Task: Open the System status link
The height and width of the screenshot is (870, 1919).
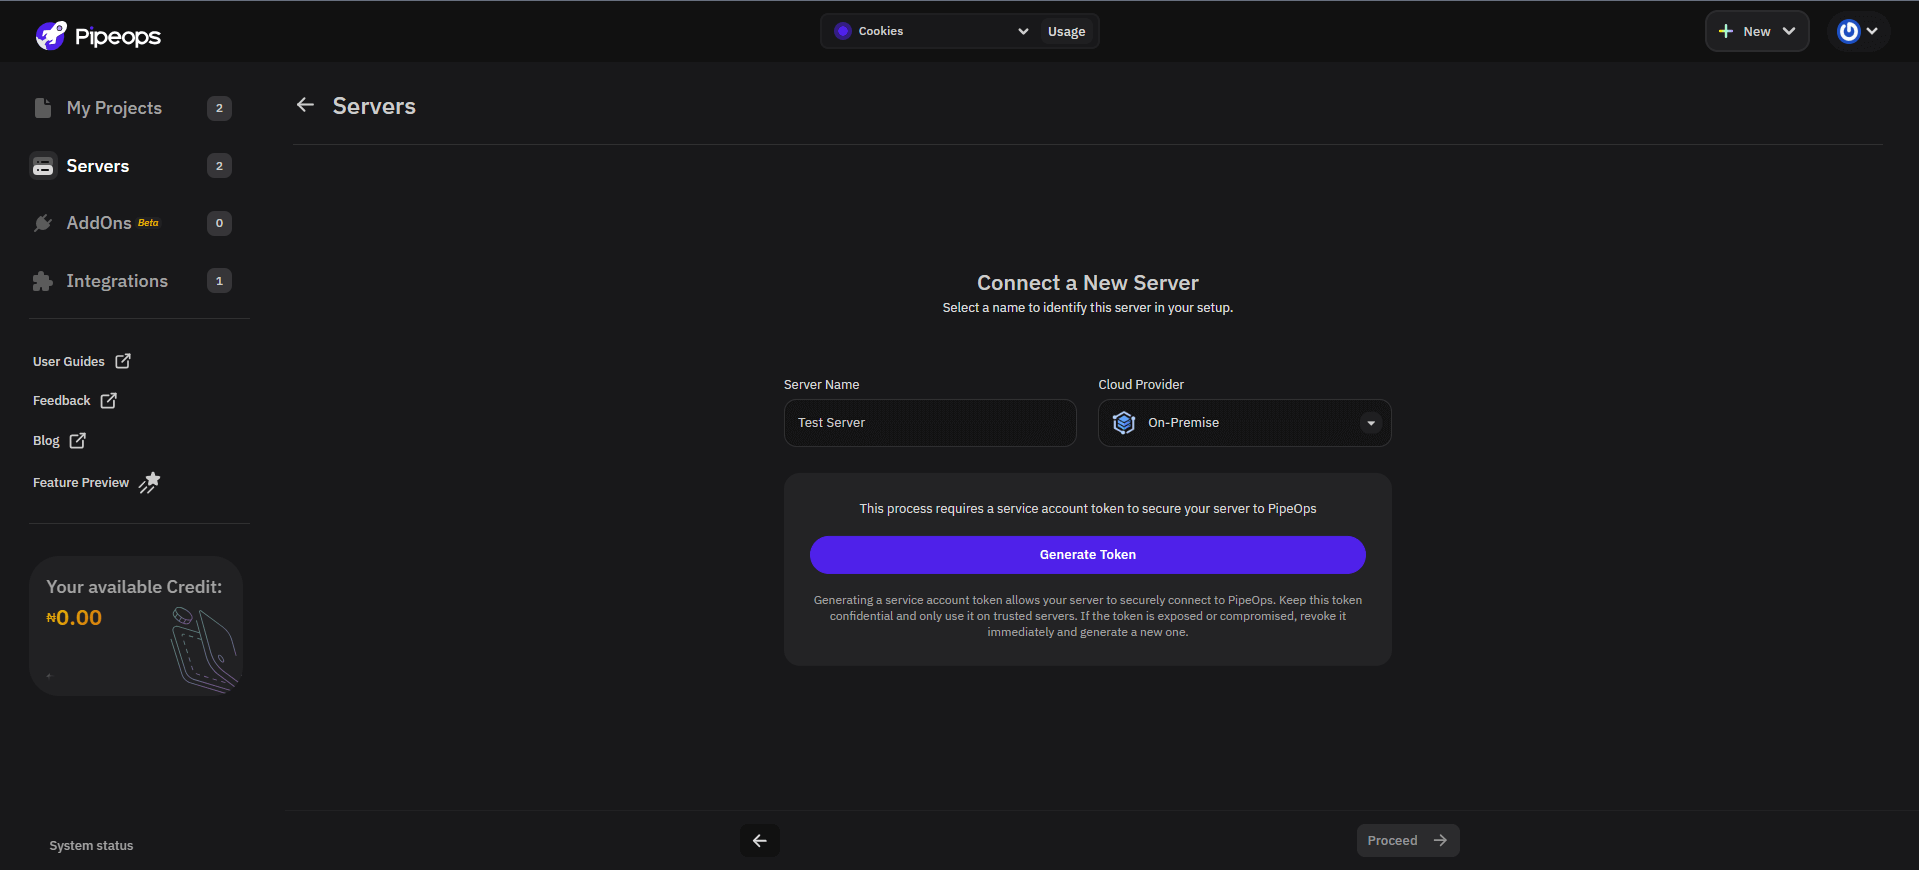Action: 91,846
